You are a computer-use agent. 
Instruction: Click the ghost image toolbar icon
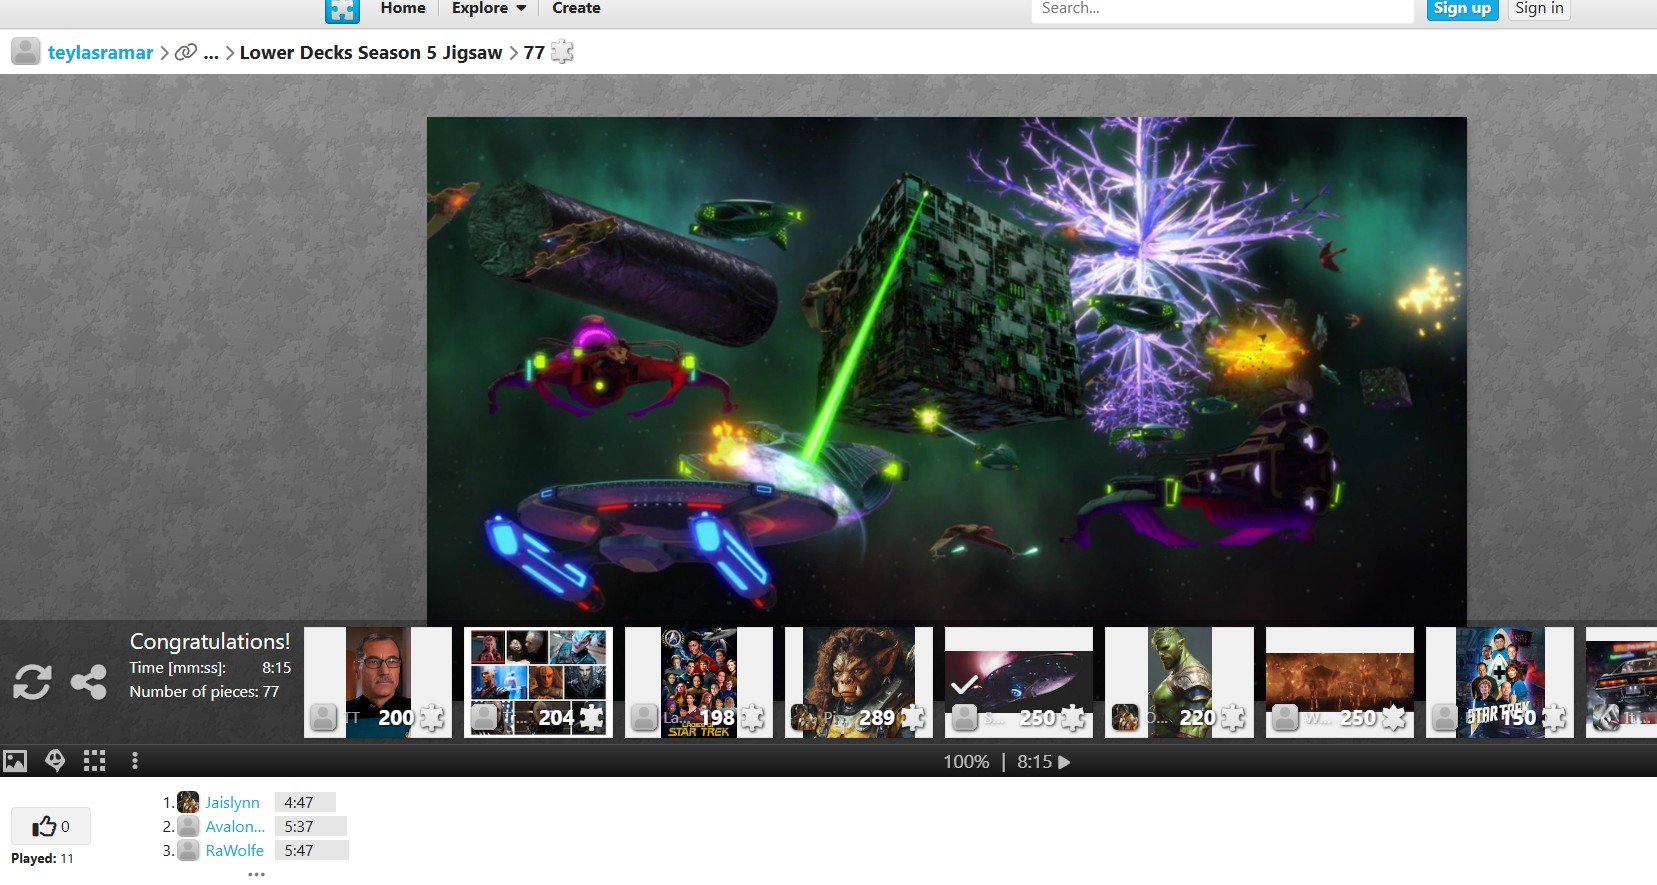click(55, 761)
